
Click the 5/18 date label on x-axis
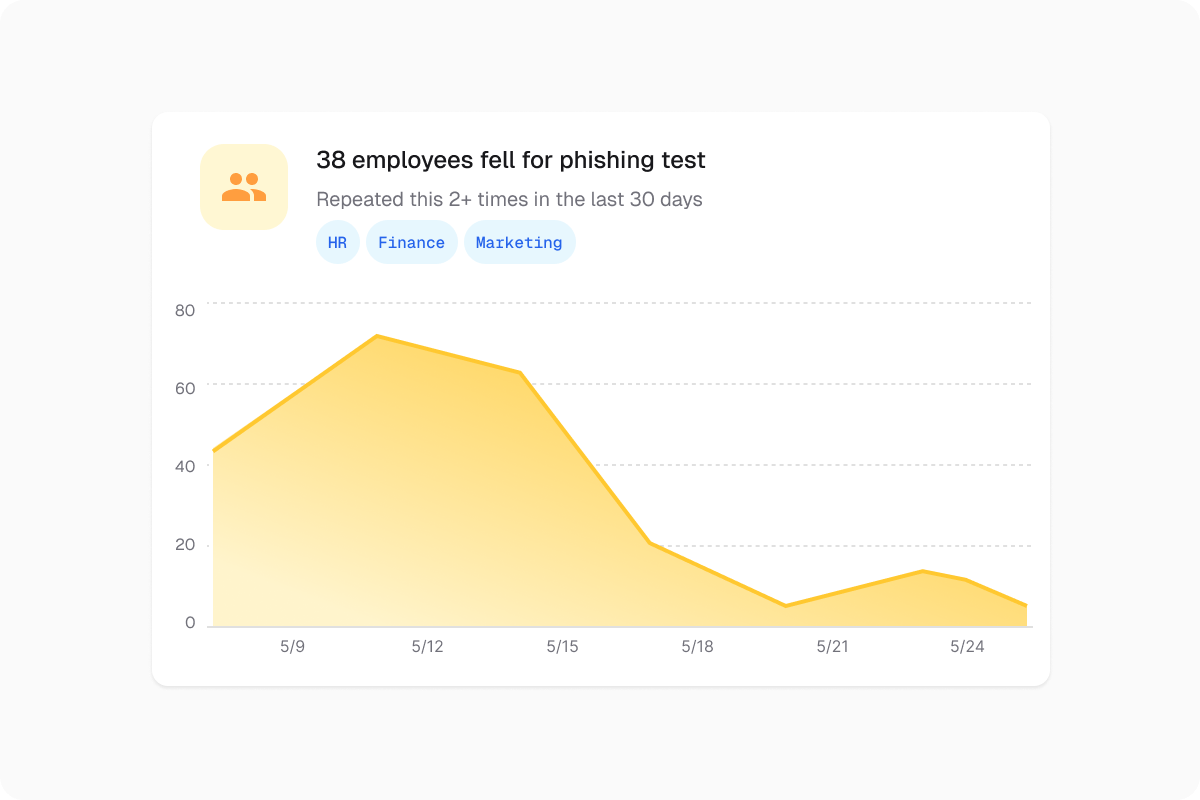click(697, 647)
